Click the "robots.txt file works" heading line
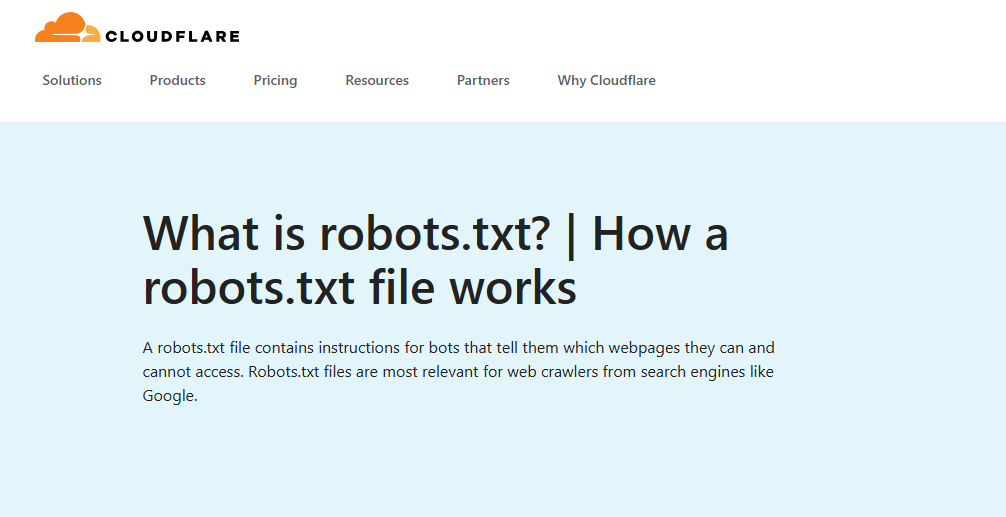Image resolution: width=1006 pixels, height=517 pixels. (360, 288)
